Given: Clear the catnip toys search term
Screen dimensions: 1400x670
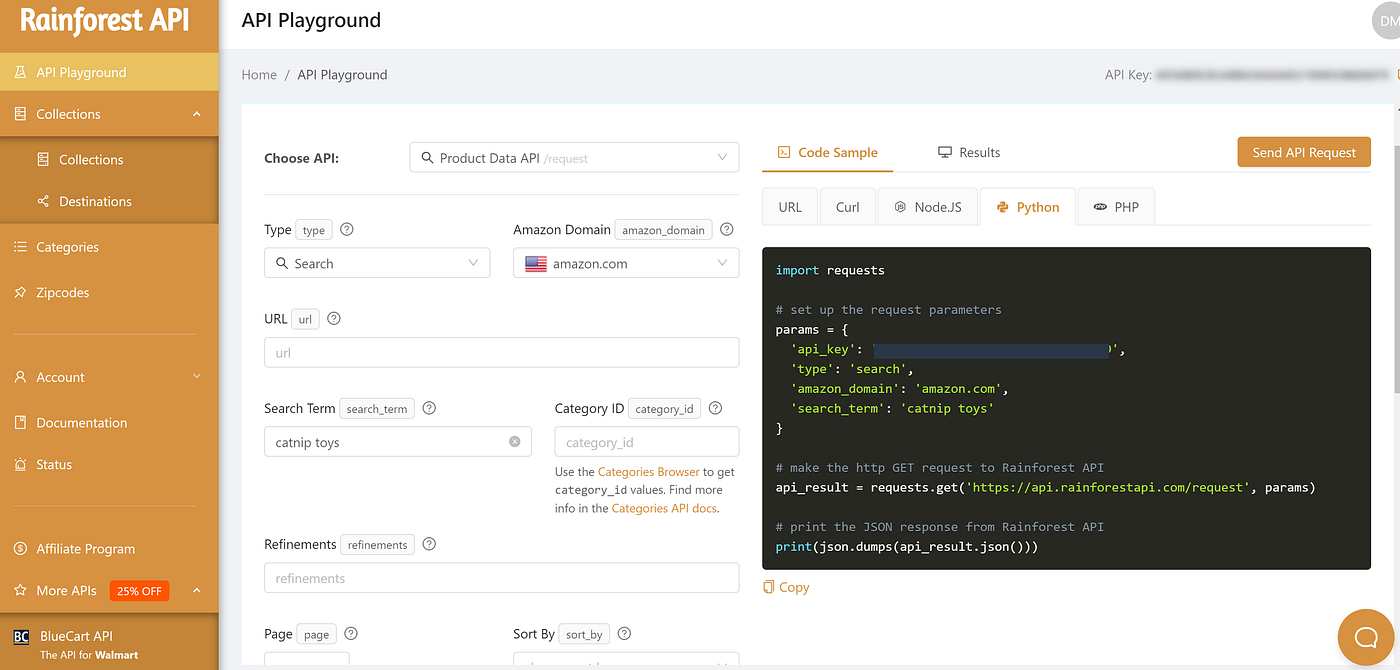Looking at the screenshot, I should coord(515,441).
